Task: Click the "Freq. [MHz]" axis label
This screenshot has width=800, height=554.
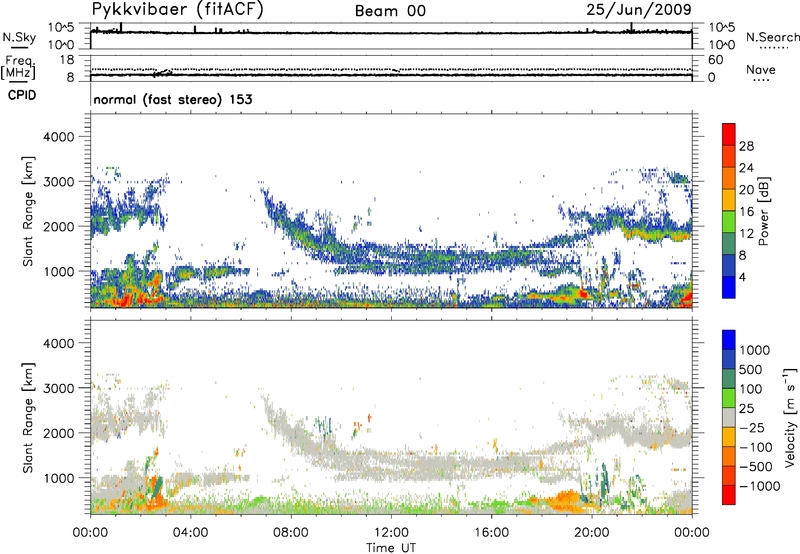Action: 18,67
